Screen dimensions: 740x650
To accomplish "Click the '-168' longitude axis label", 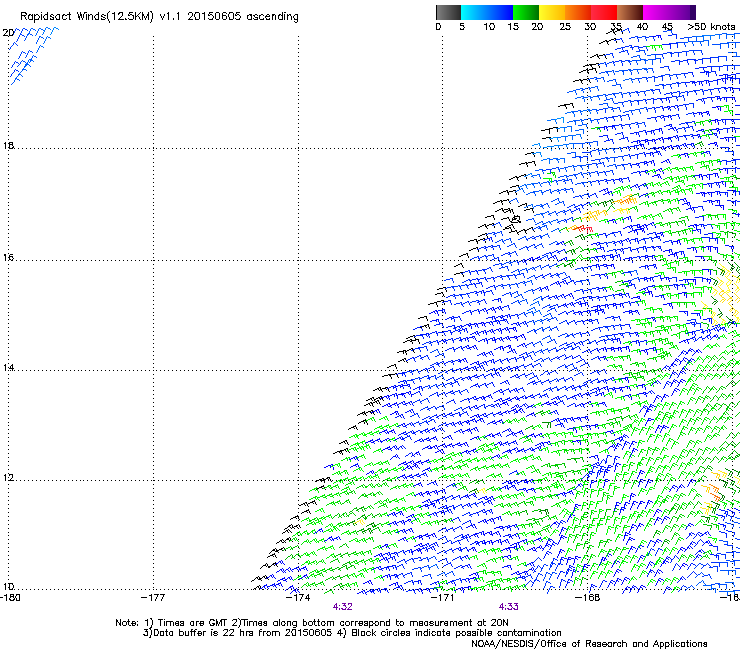I will (x=587, y=598).
